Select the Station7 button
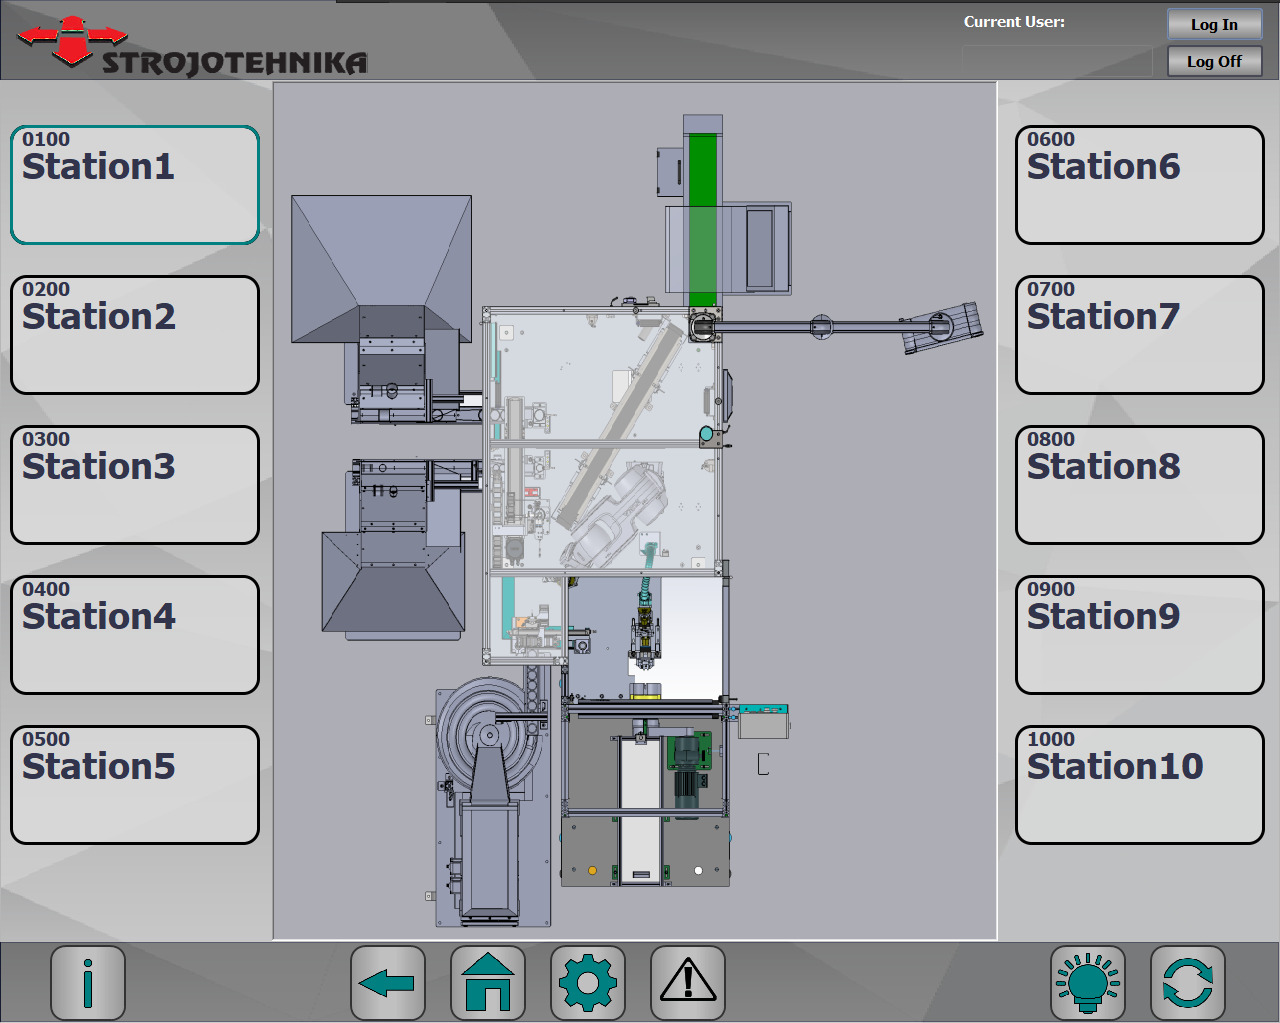Screen dimensions: 1280x1023 pyautogui.click(x=1140, y=335)
